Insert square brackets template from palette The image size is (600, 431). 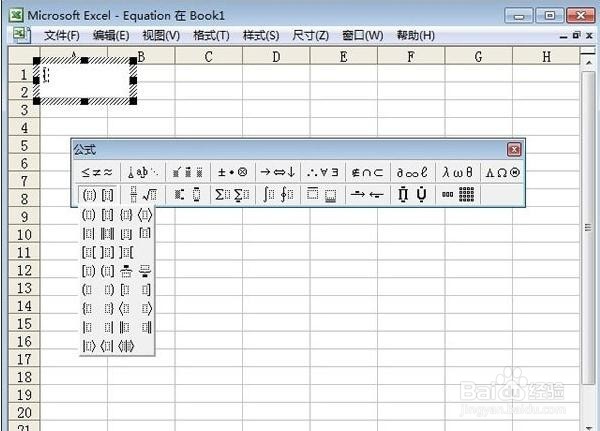tap(108, 215)
